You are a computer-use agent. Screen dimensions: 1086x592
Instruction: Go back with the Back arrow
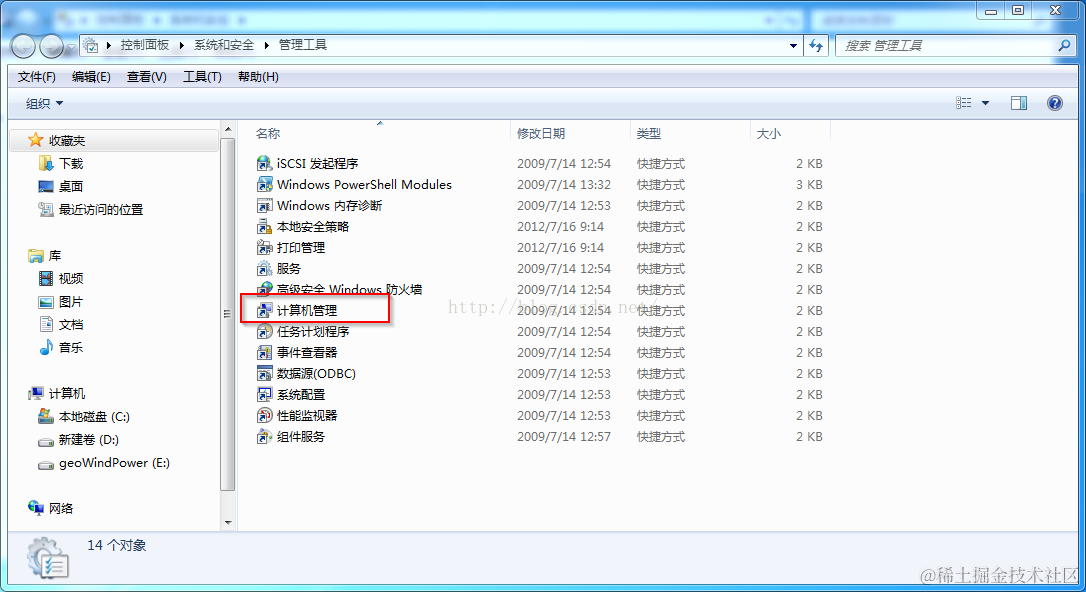(x=23, y=46)
